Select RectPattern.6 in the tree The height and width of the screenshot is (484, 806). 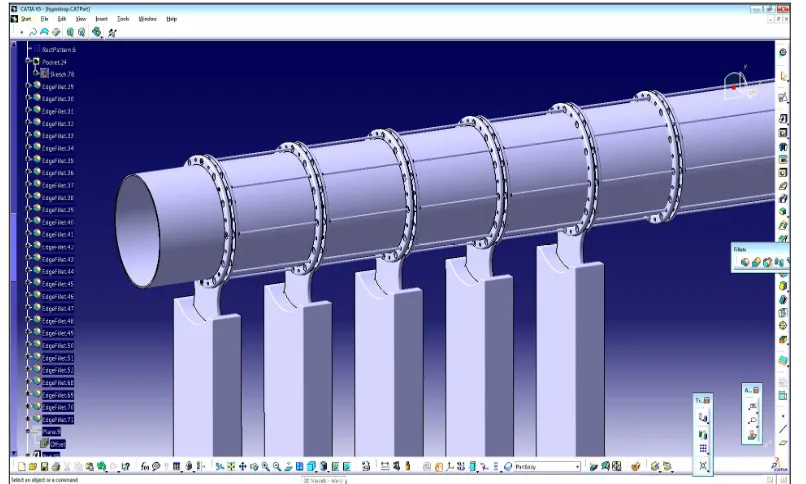point(59,49)
